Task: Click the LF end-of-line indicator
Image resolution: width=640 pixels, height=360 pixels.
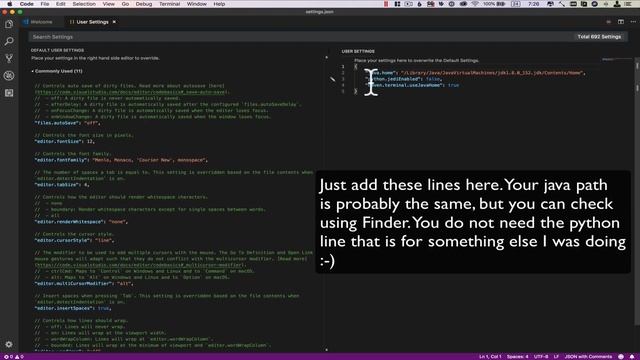Action: [556, 357]
